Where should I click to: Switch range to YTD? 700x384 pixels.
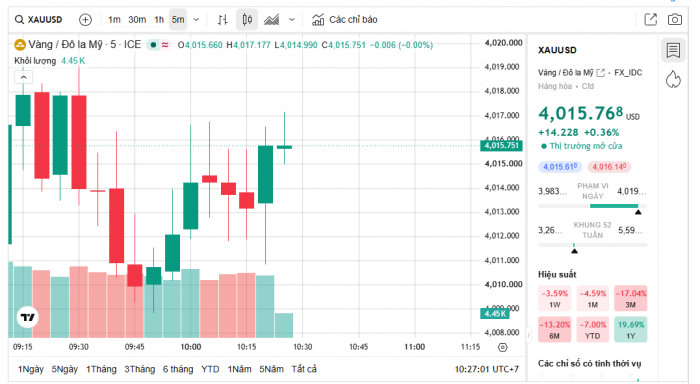pyautogui.click(x=210, y=369)
